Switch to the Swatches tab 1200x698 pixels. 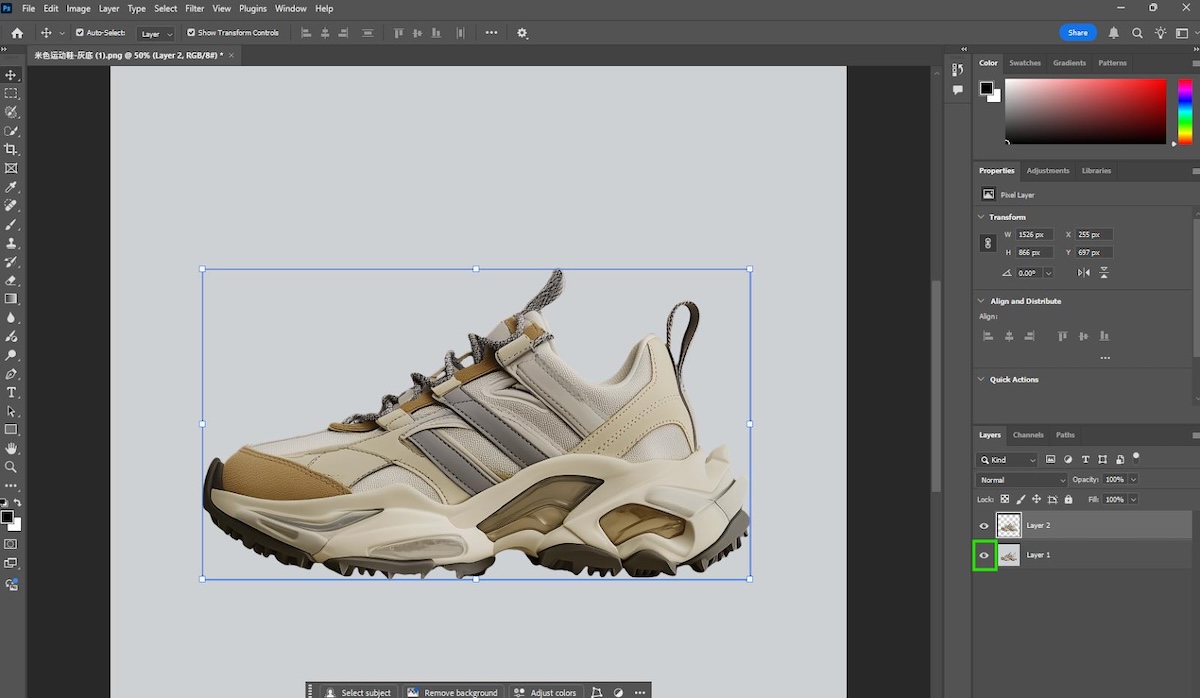pyautogui.click(x=1025, y=63)
